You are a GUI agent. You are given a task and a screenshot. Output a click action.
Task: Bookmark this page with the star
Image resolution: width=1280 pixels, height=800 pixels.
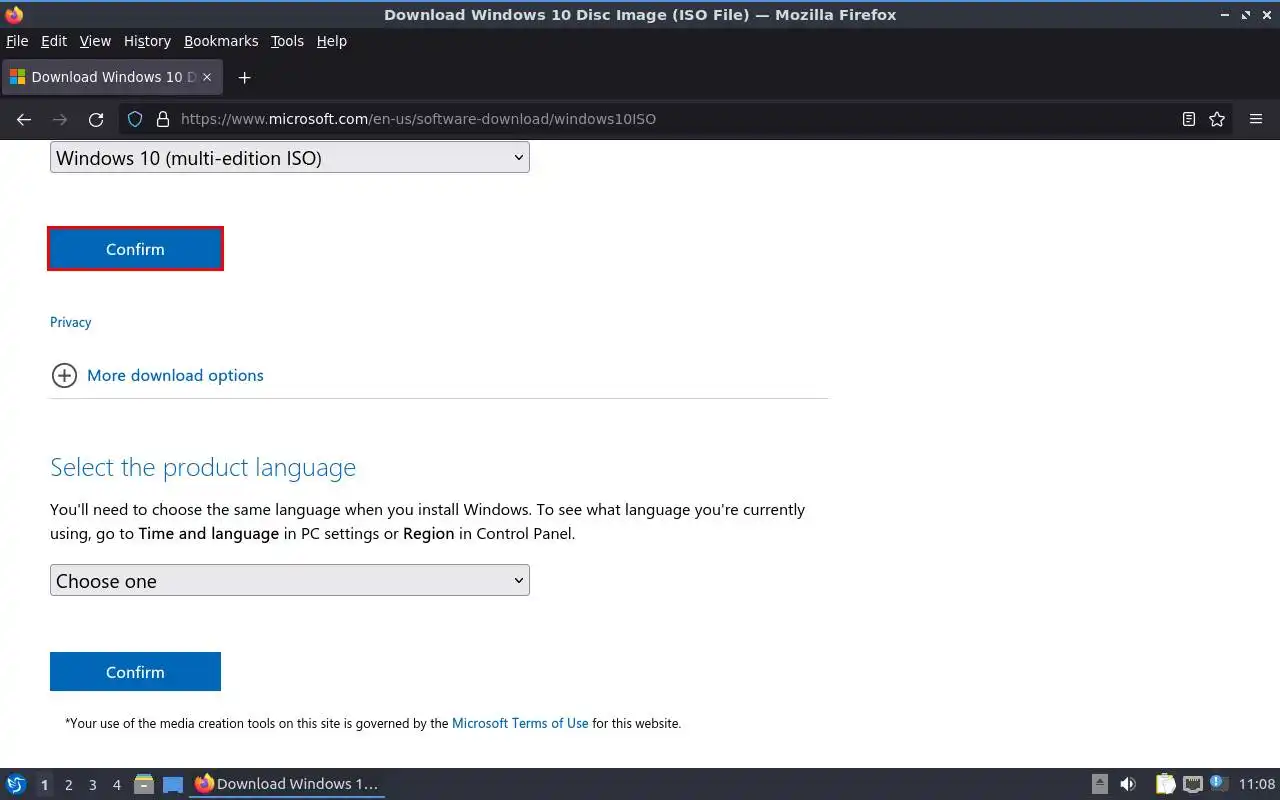[x=1217, y=119]
